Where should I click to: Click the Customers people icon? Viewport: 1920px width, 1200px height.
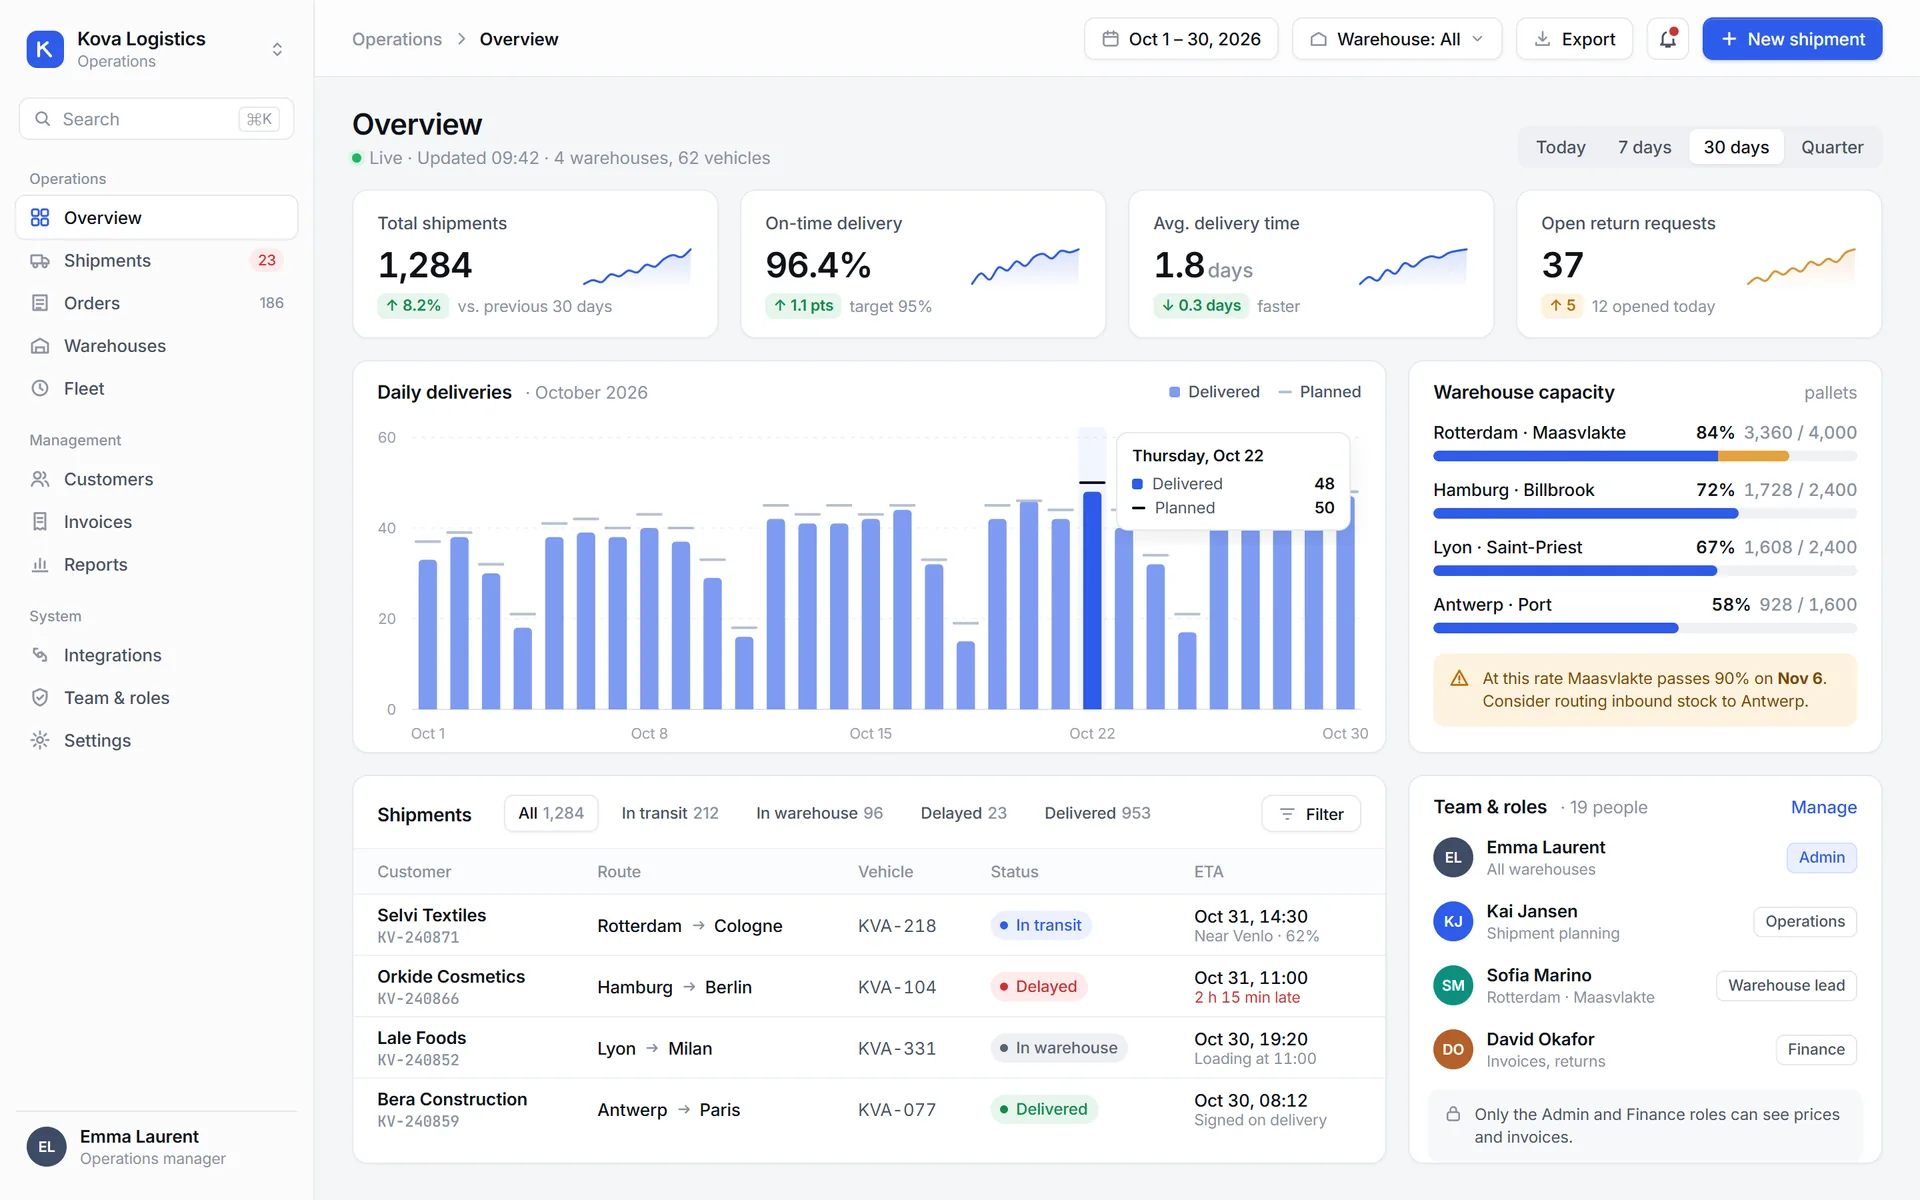[x=40, y=479]
